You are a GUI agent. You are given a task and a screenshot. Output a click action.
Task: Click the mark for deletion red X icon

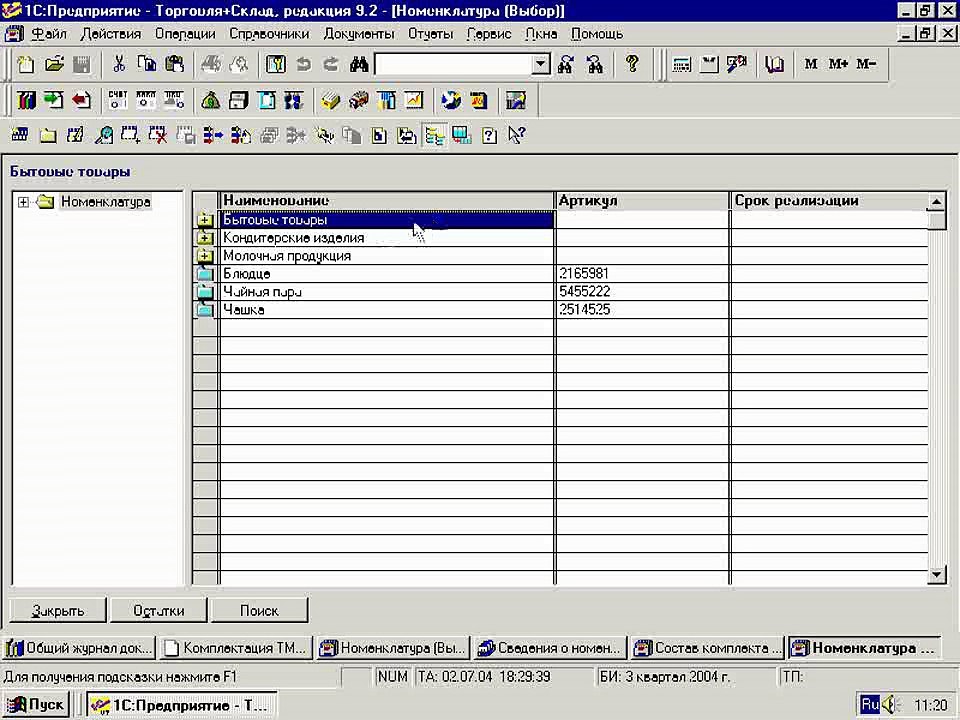click(x=157, y=135)
